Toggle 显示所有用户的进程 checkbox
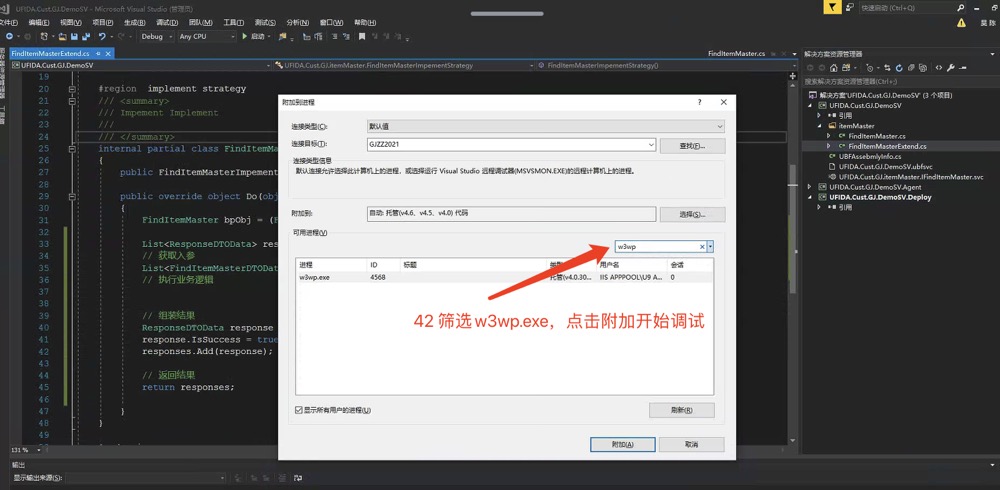Image resolution: width=1000 pixels, height=490 pixels. (299, 410)
